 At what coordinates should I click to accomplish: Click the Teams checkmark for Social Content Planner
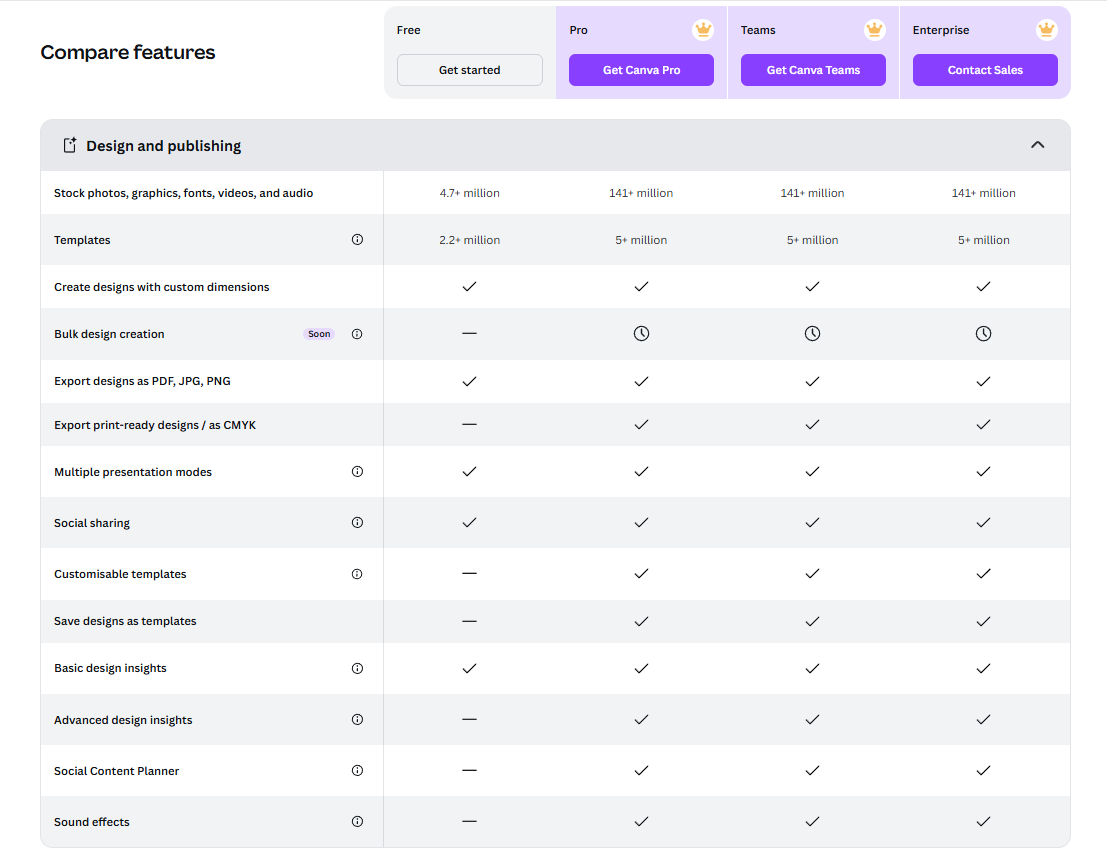813,770
